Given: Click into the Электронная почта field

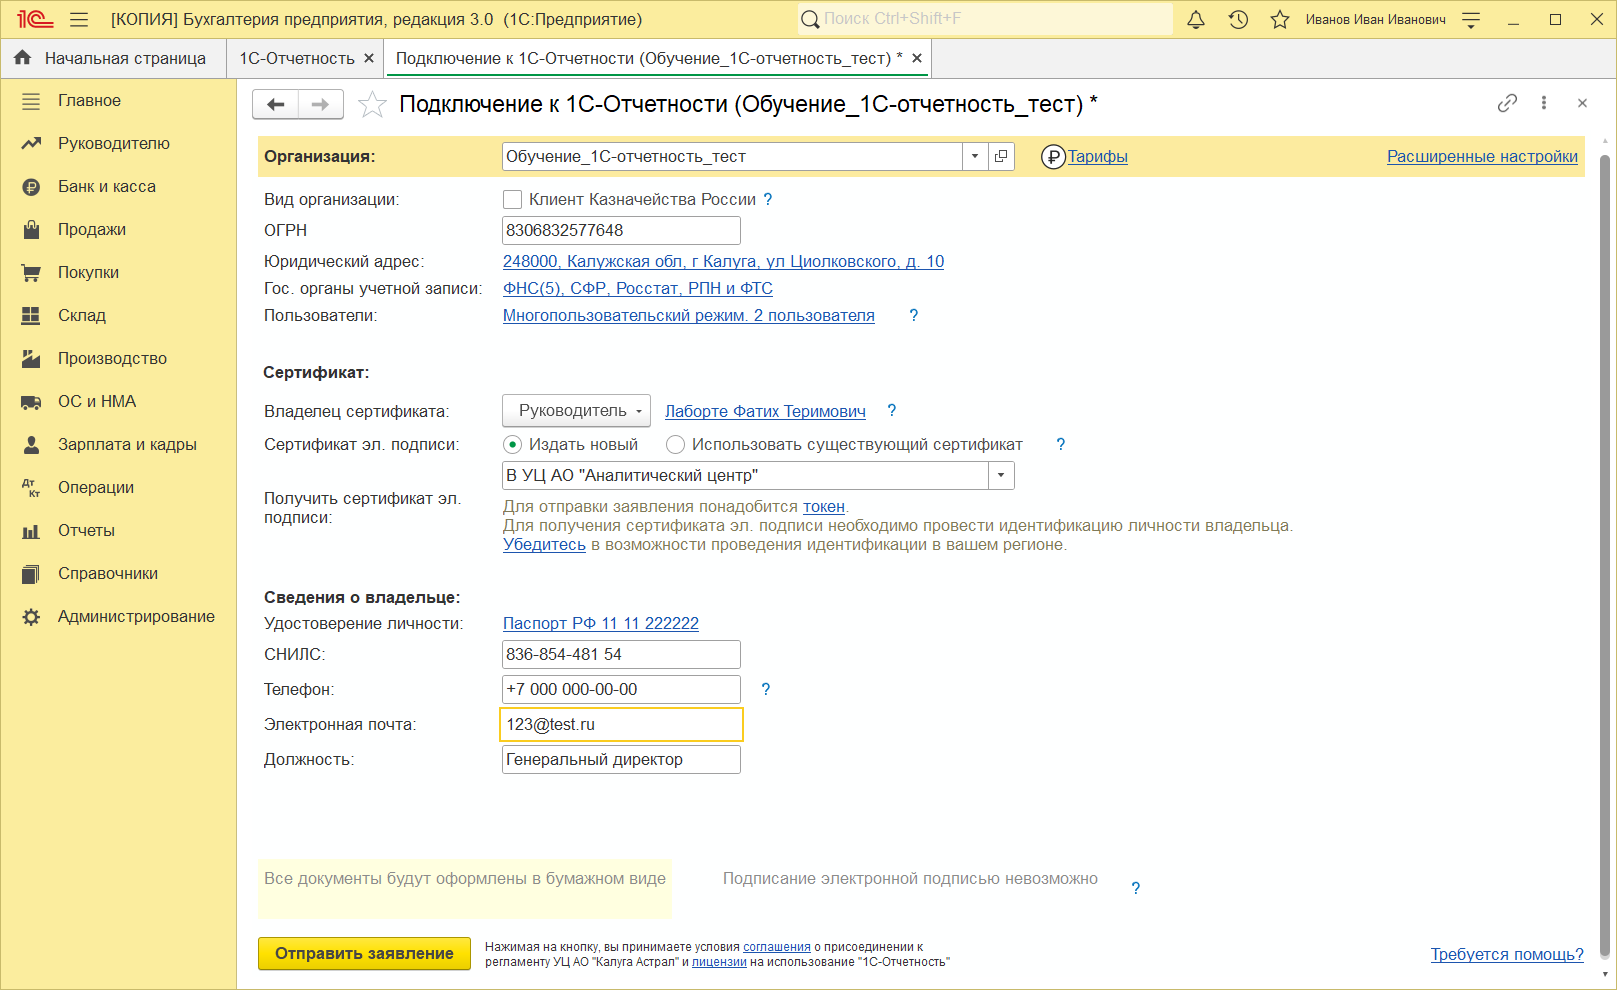Looking at the screenshot, I should [x=621, y=724].
